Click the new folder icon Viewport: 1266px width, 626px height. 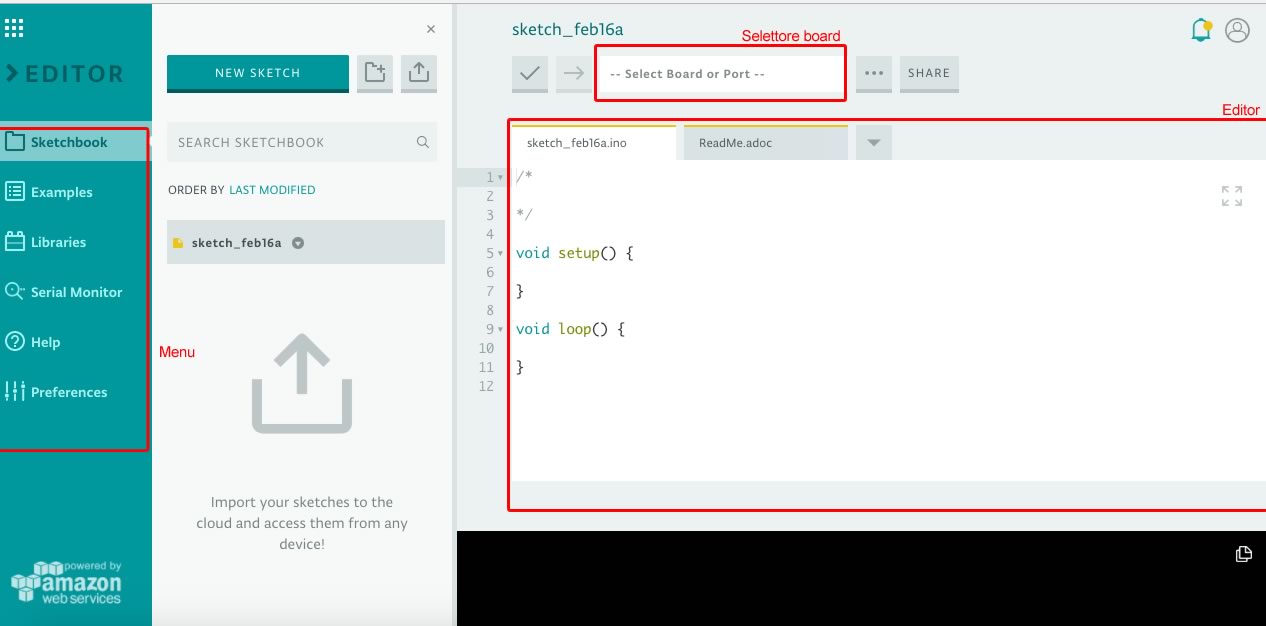pos(375,73)
